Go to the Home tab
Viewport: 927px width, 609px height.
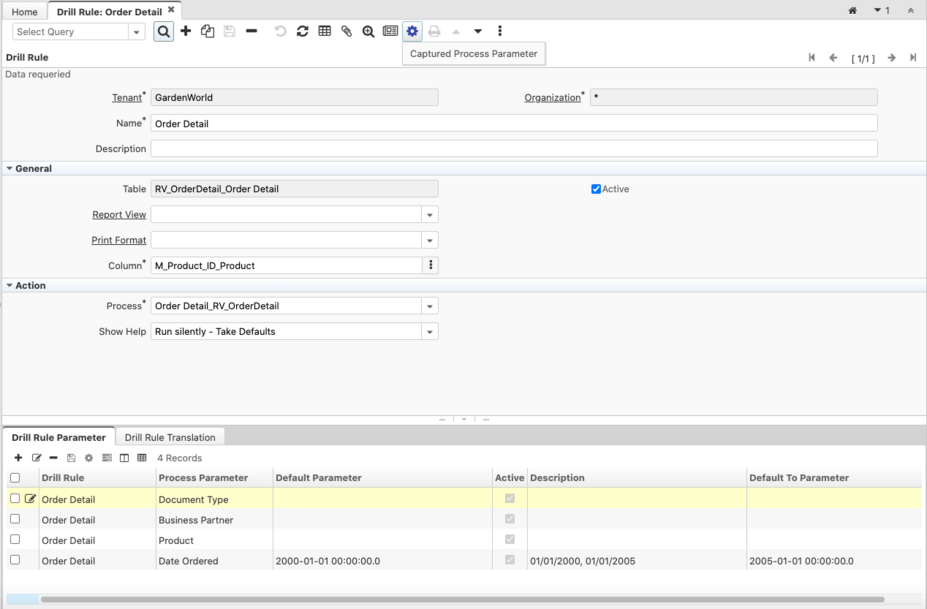click(24, 11)
